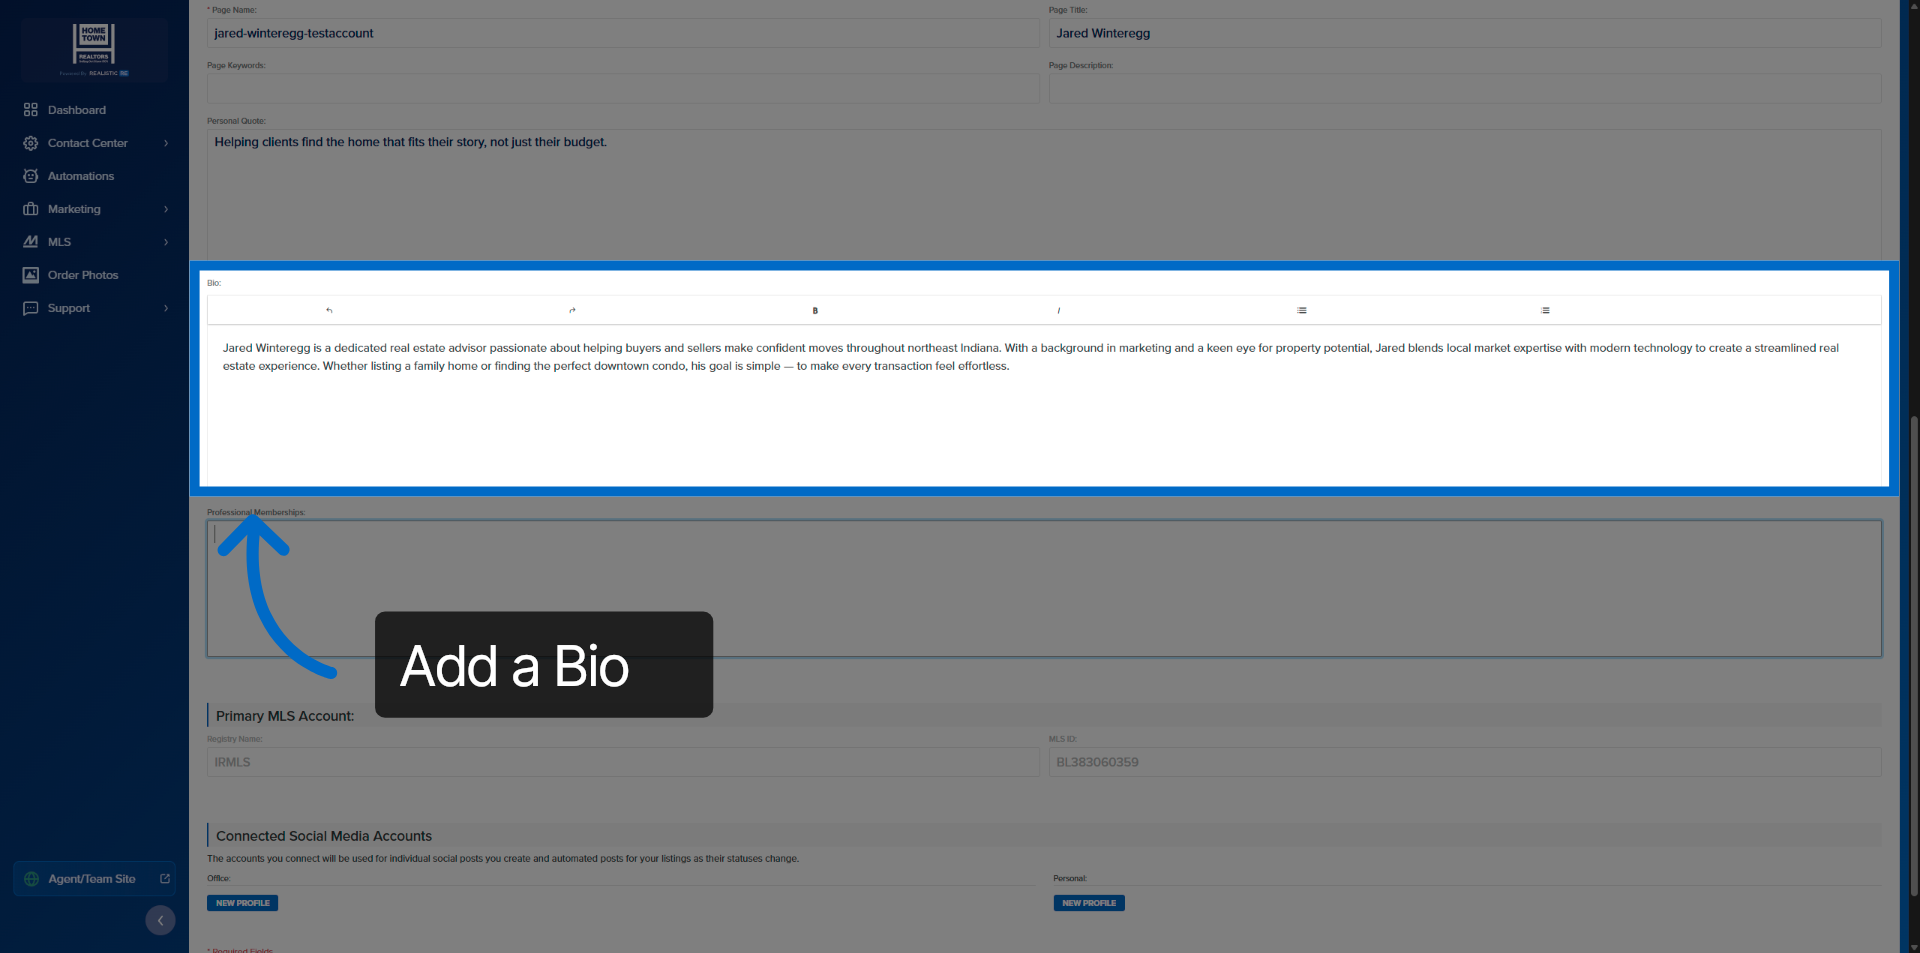1920x953 pixels.
Task: Expand the Marketing submenu
Action: (166, 209)
